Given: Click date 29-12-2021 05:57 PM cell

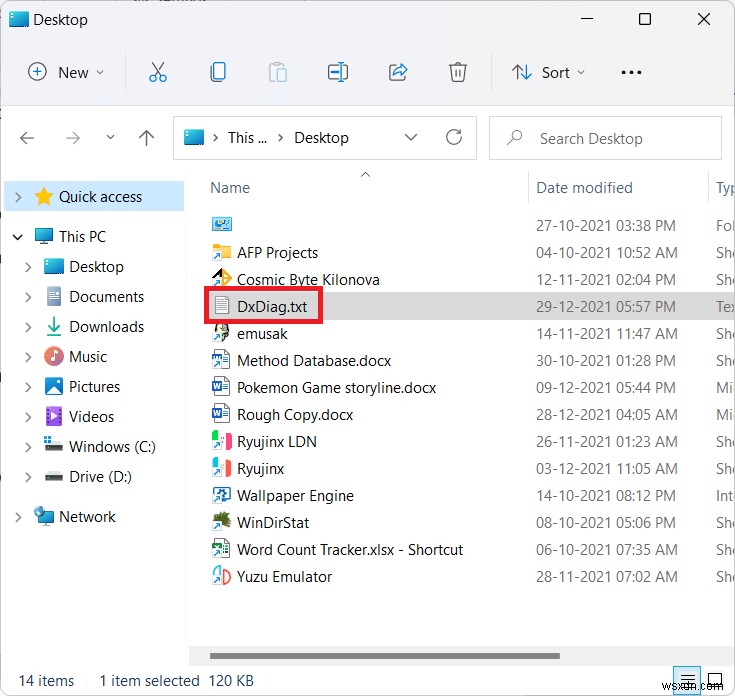Looking at the screenshot, I should click(x=606, y=307).
